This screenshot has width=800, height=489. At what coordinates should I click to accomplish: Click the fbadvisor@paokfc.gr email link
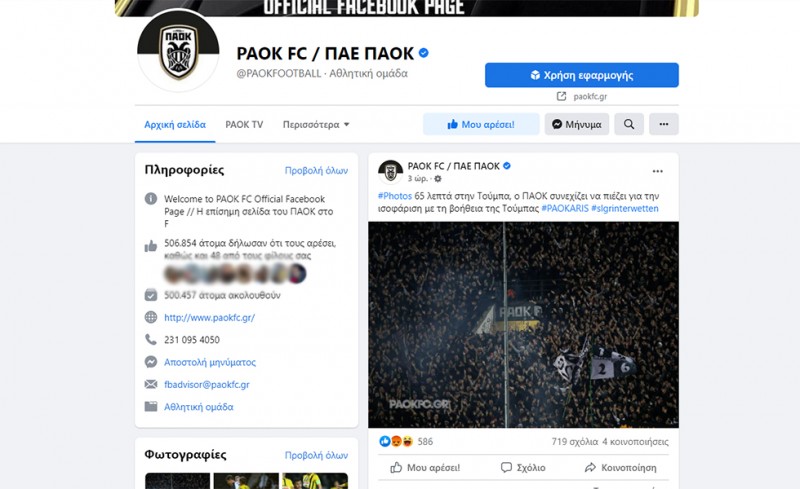pyautogui.click(x=207, y=384)
